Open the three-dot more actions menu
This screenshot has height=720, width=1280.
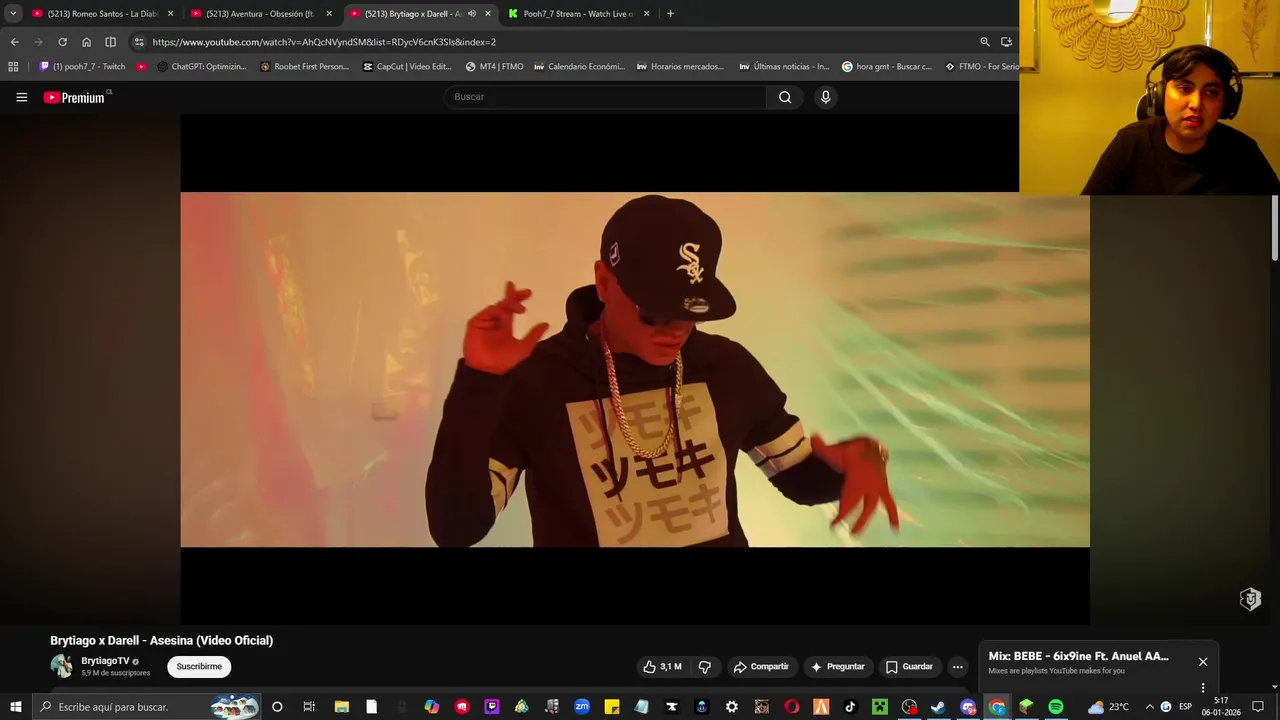click(x=957, y=667)
